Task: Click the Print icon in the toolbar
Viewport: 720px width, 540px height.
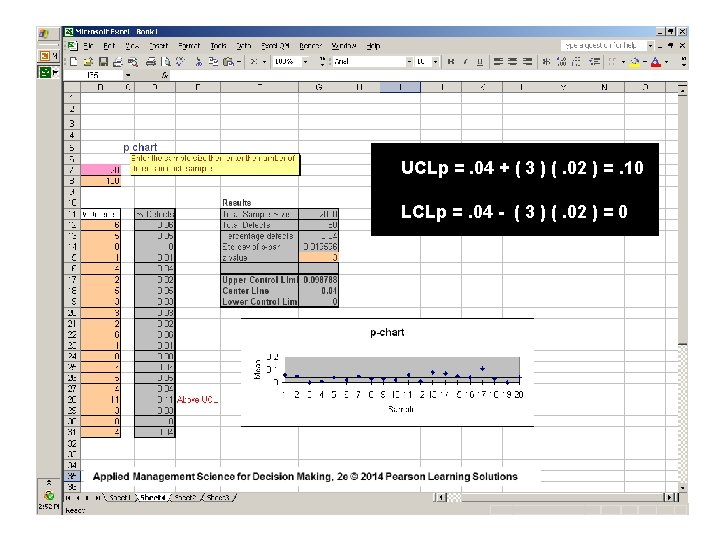Action: (151, 62)
